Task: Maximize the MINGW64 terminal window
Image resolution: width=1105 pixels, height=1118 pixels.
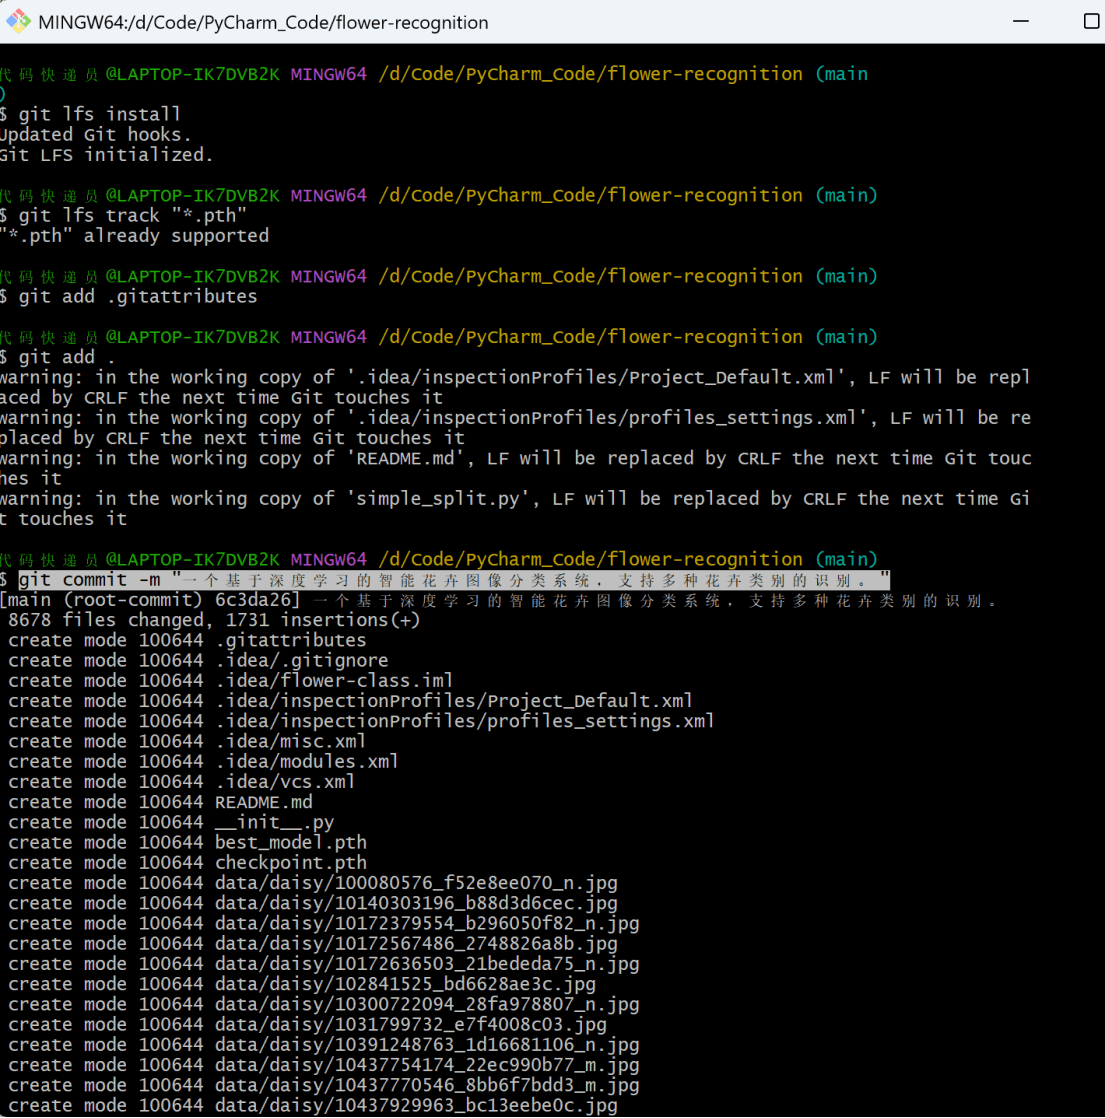Action: pyautogui.click(x=1091, y=22)
